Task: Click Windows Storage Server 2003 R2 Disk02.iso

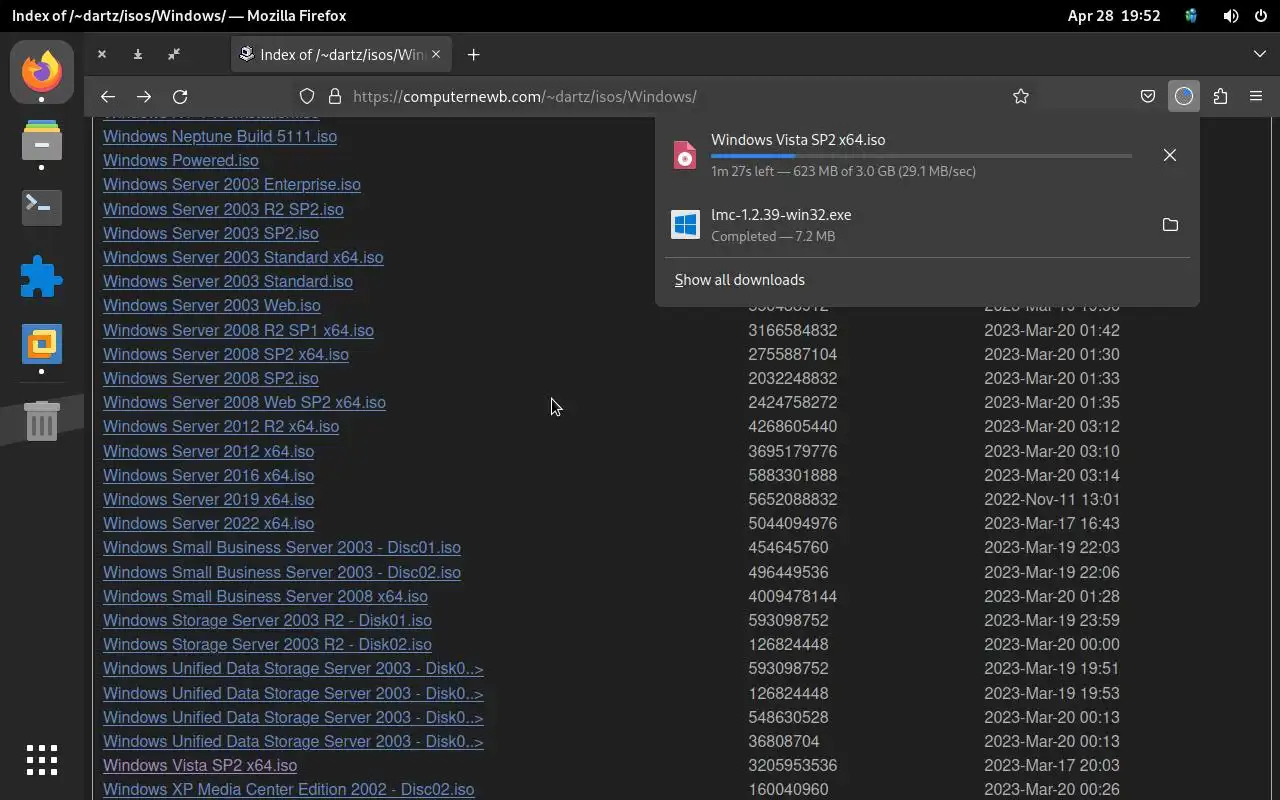Action: point(267,644)
